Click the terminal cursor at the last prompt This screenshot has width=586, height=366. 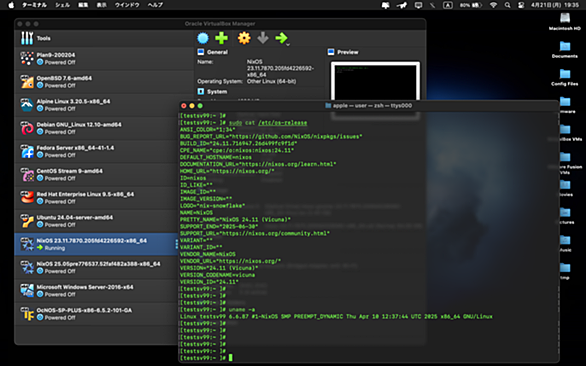pos(231,358)
